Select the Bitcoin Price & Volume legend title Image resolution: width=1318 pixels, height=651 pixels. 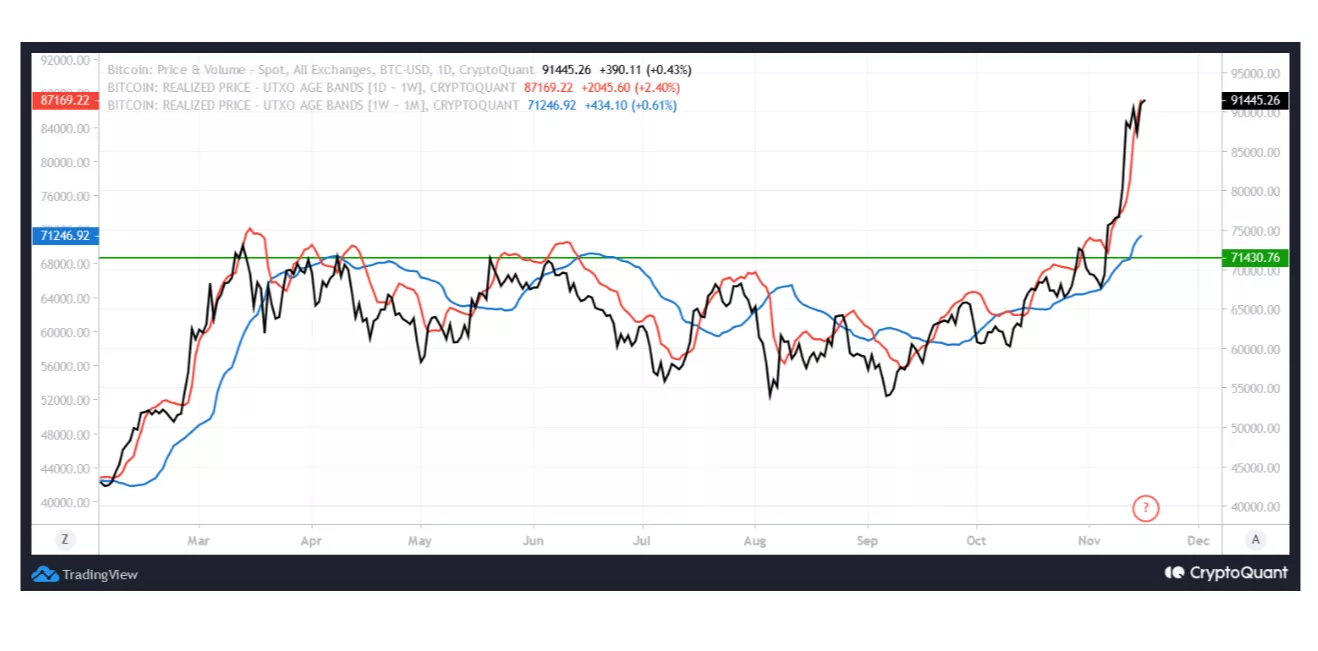point(321,70)
